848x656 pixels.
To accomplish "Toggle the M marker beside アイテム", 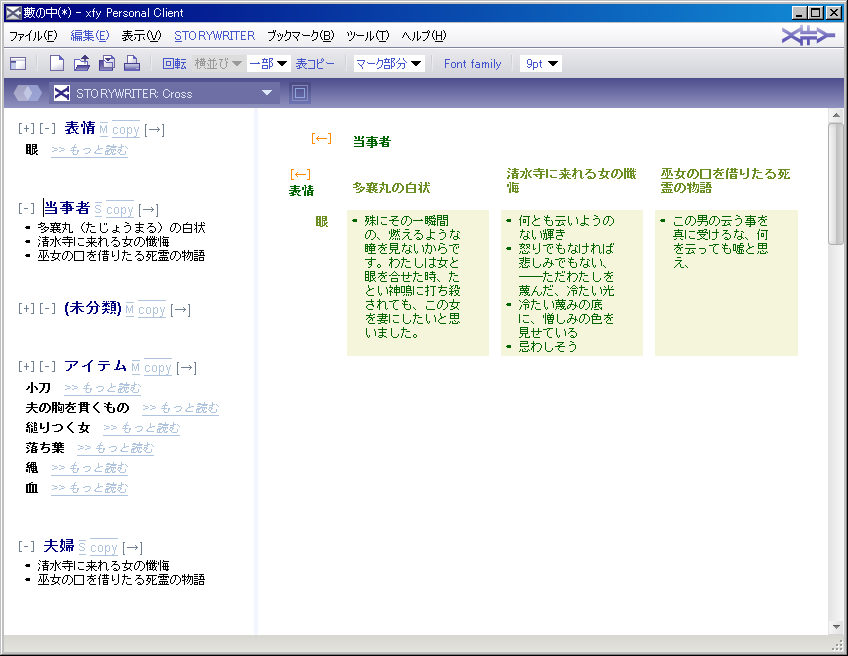I will tap(136, 368).
